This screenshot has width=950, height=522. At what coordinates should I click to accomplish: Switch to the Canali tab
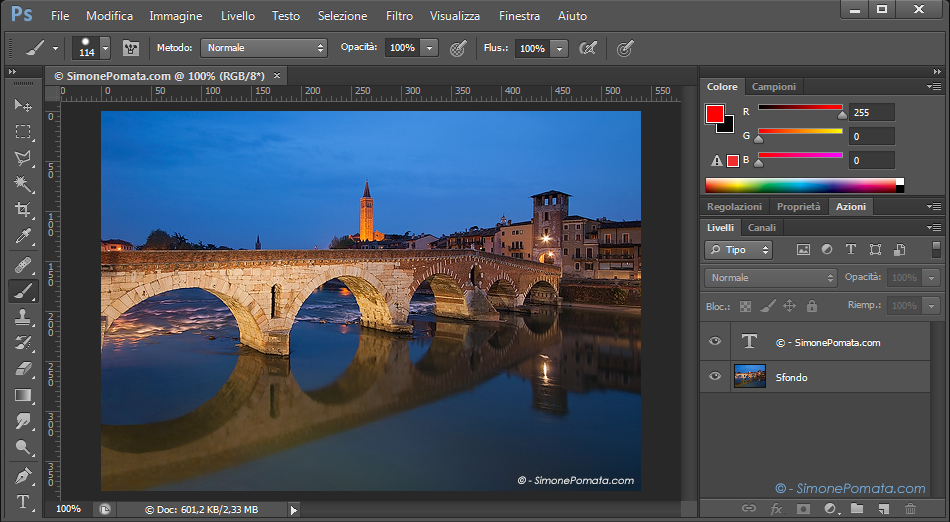(x=762, y=228)
